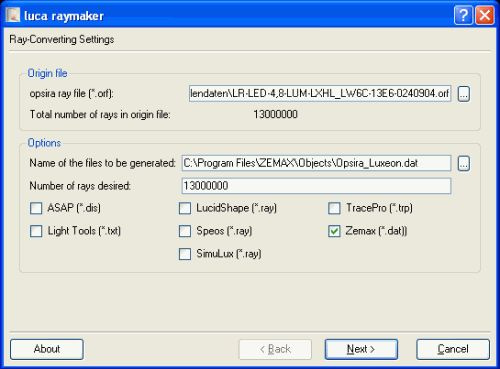Proceed with the Next button

pos(361,349)
